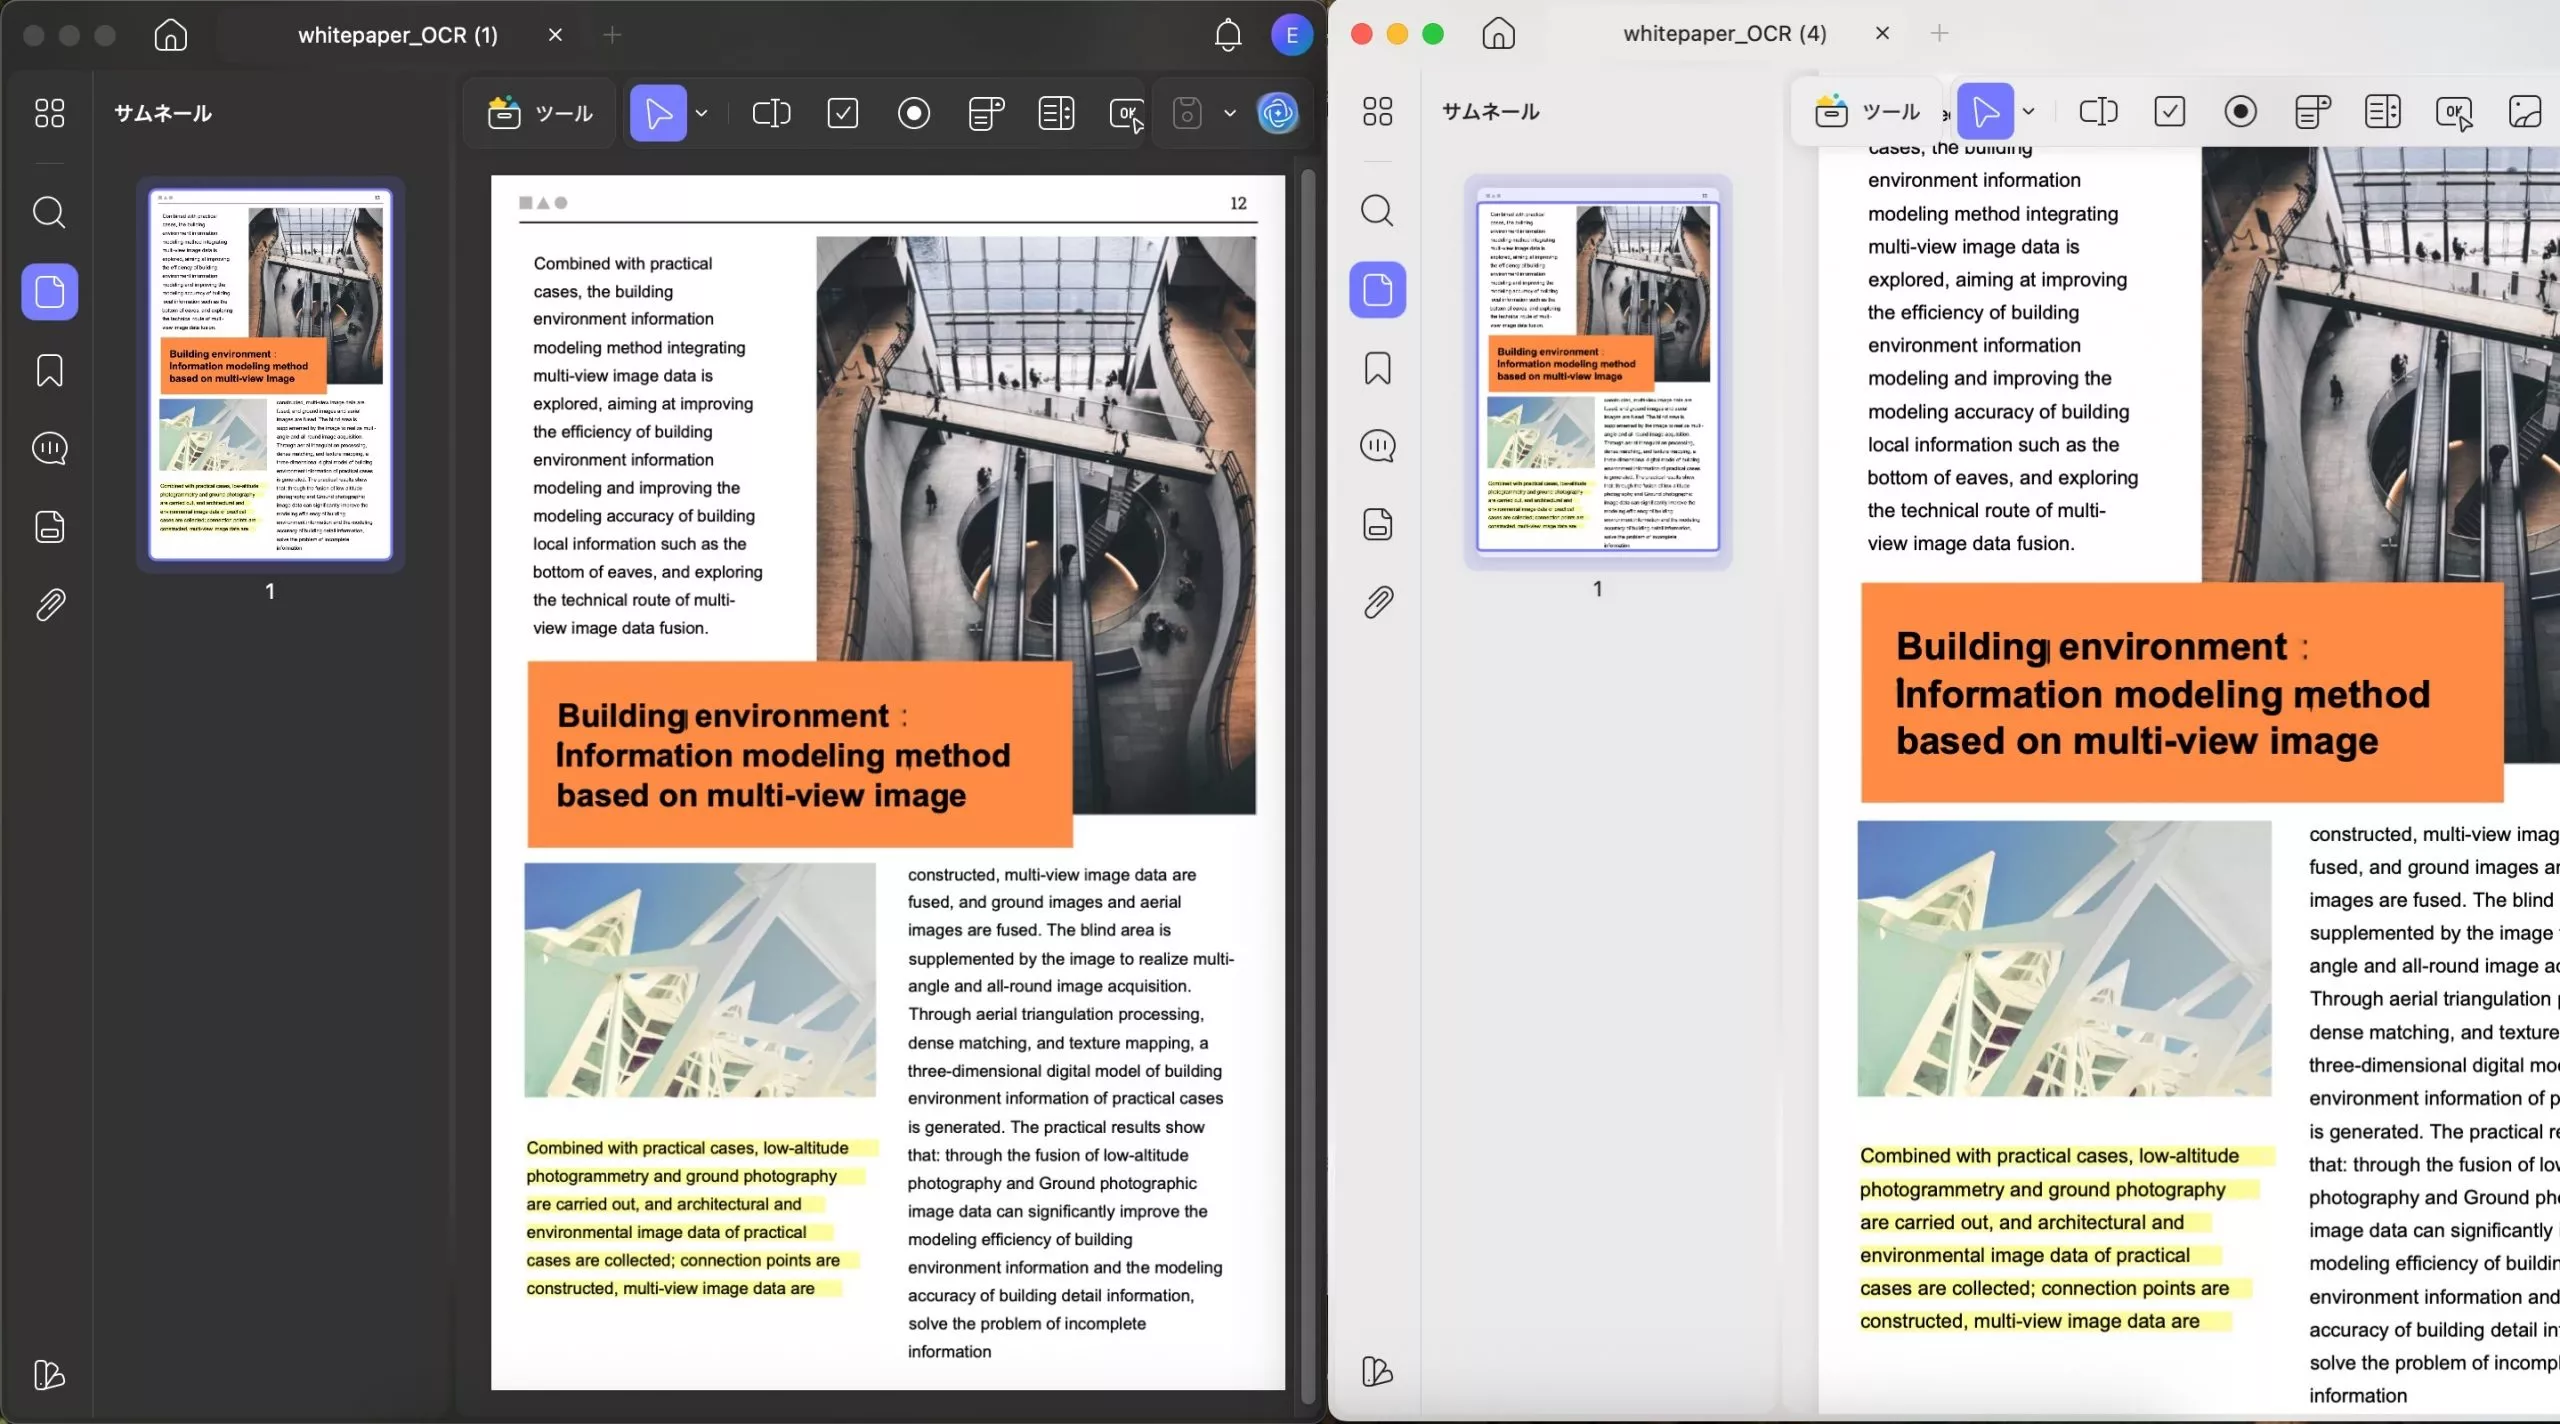2560x1424 pixels.
Task: Switch to the whitepaper_OCR (1) tab
Action: coord(398,36)
